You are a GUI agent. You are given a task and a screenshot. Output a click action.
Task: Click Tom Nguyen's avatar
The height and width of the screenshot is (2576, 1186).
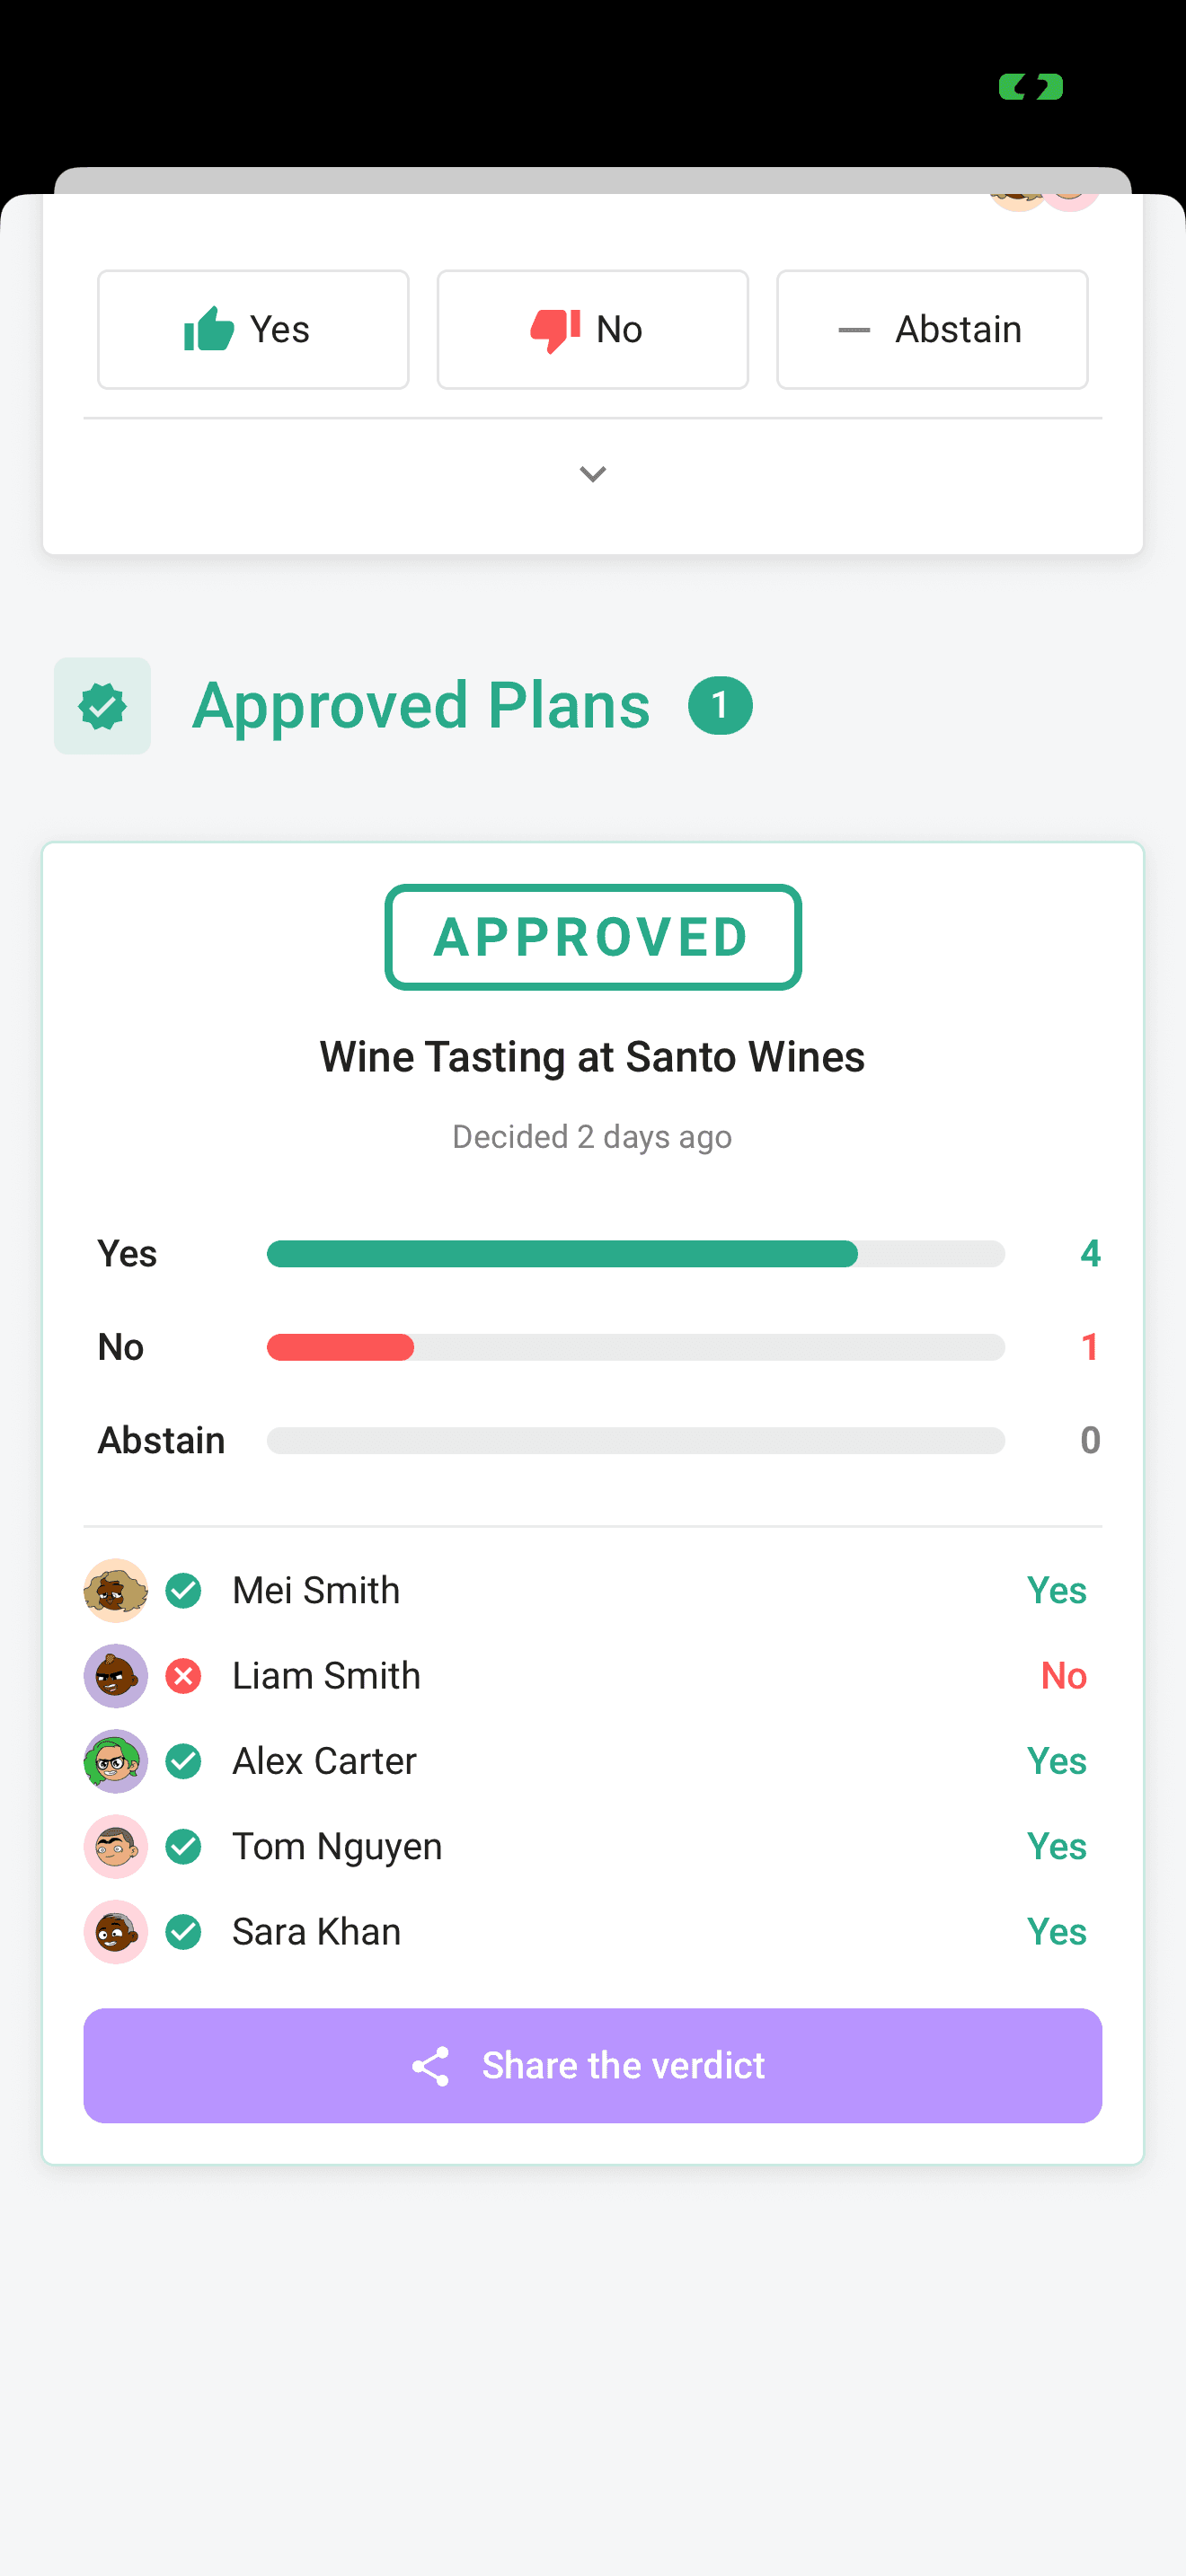click(116, 1846)
